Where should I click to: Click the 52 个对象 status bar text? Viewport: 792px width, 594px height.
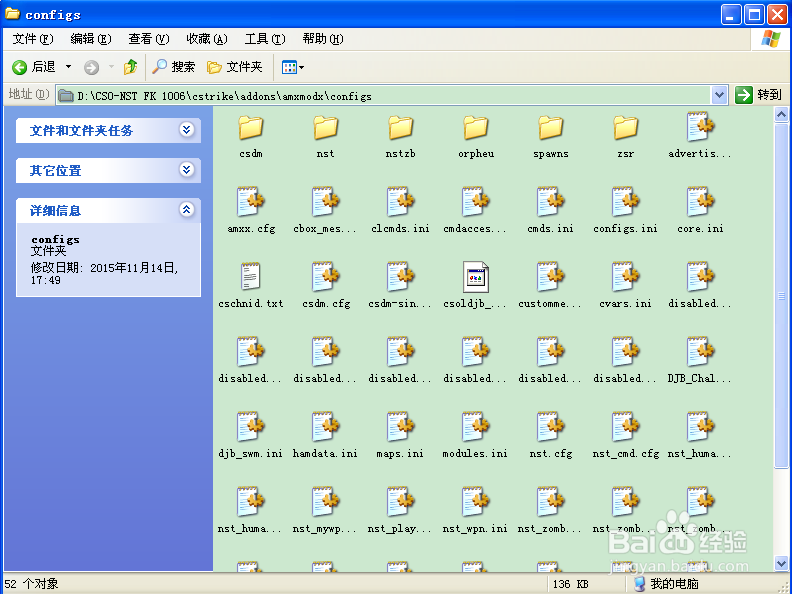point(31,584)
